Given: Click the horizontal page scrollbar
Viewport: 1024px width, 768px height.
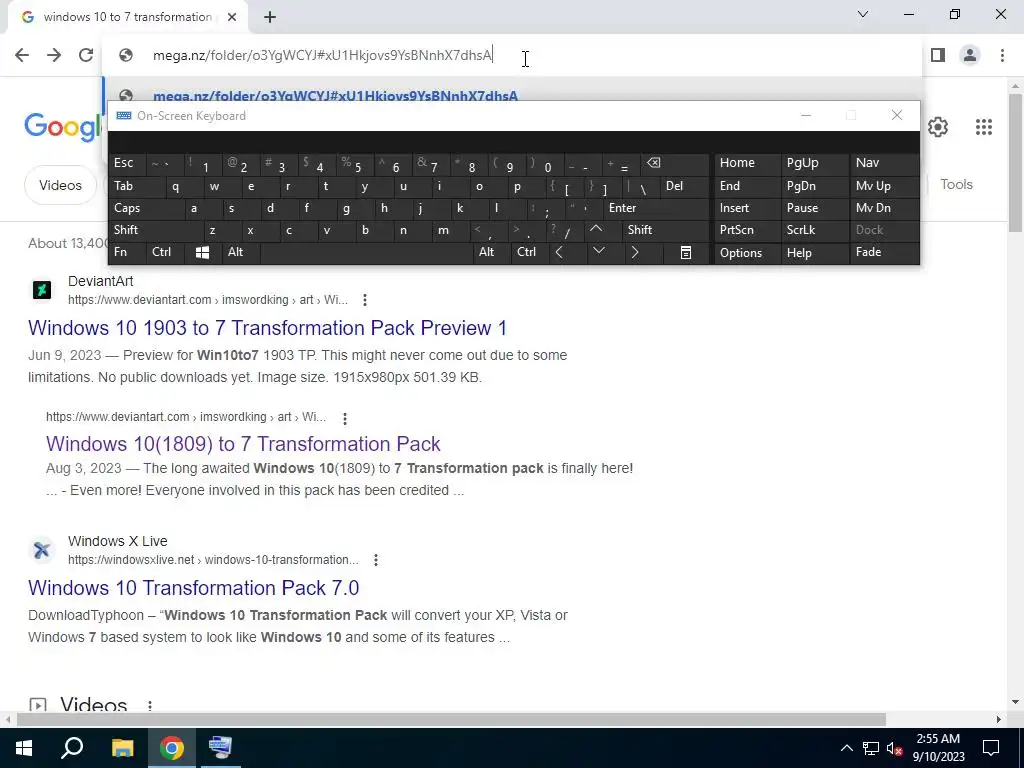Looking at the screenshot, I should coord(451,720).
